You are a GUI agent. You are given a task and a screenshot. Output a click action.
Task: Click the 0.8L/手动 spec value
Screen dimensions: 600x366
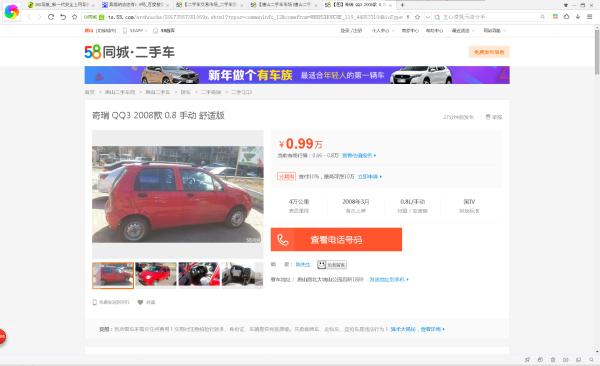(x=412, y=202)
